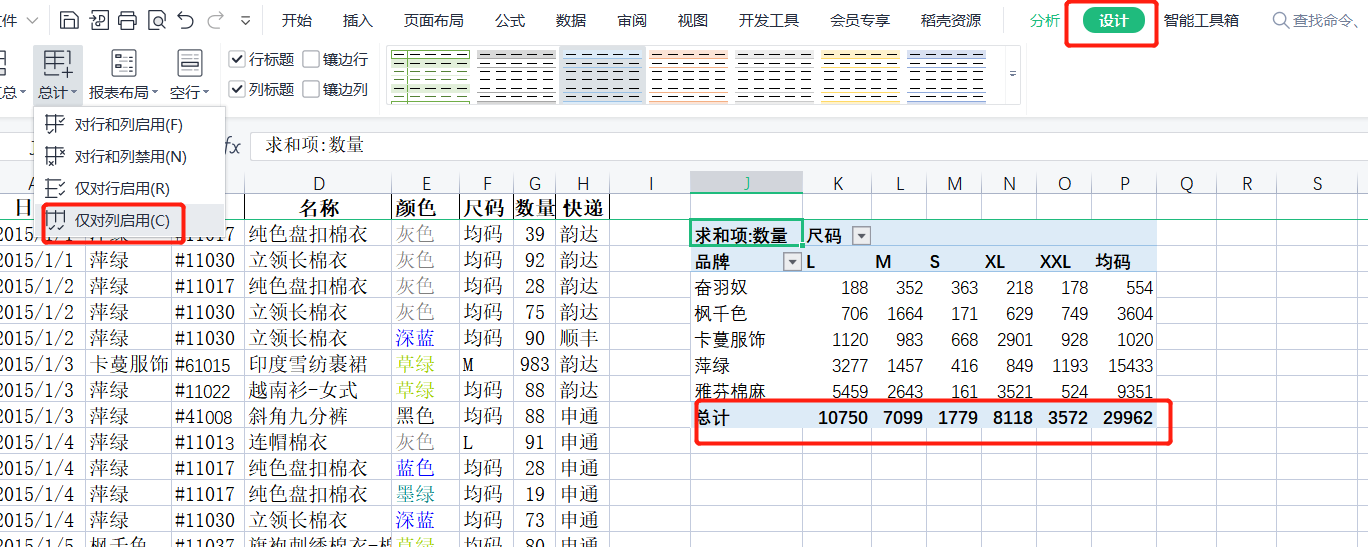Open Print Preview from quick access toolbar

(x=156, y=20)
